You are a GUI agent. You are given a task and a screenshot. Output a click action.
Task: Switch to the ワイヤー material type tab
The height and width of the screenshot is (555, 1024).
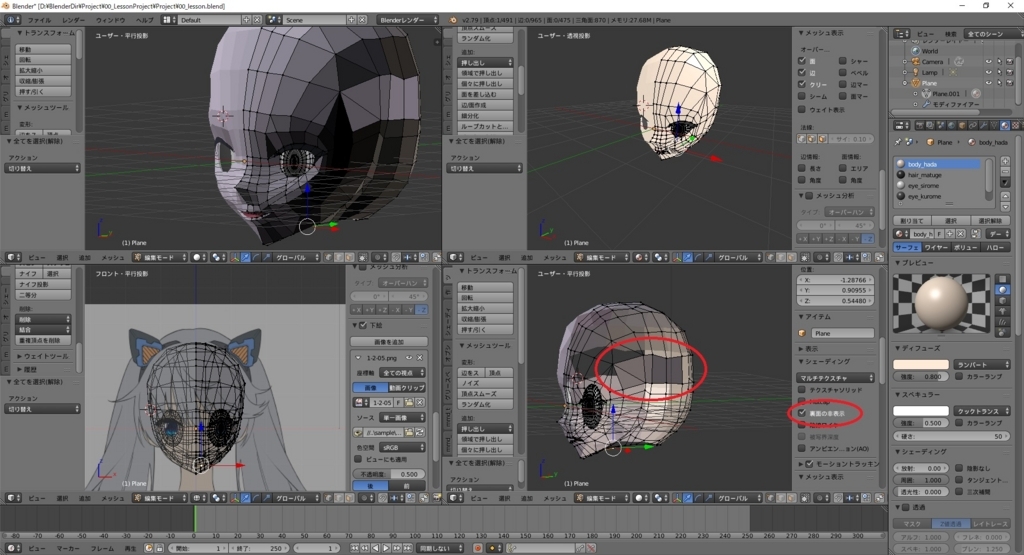click(935, 246)
